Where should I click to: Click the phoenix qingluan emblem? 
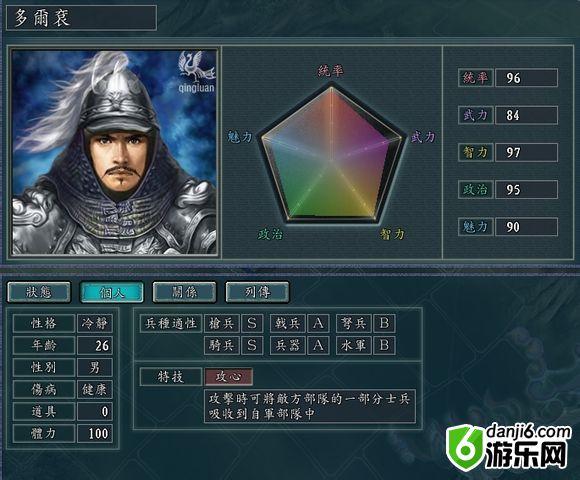coord(196,72)
